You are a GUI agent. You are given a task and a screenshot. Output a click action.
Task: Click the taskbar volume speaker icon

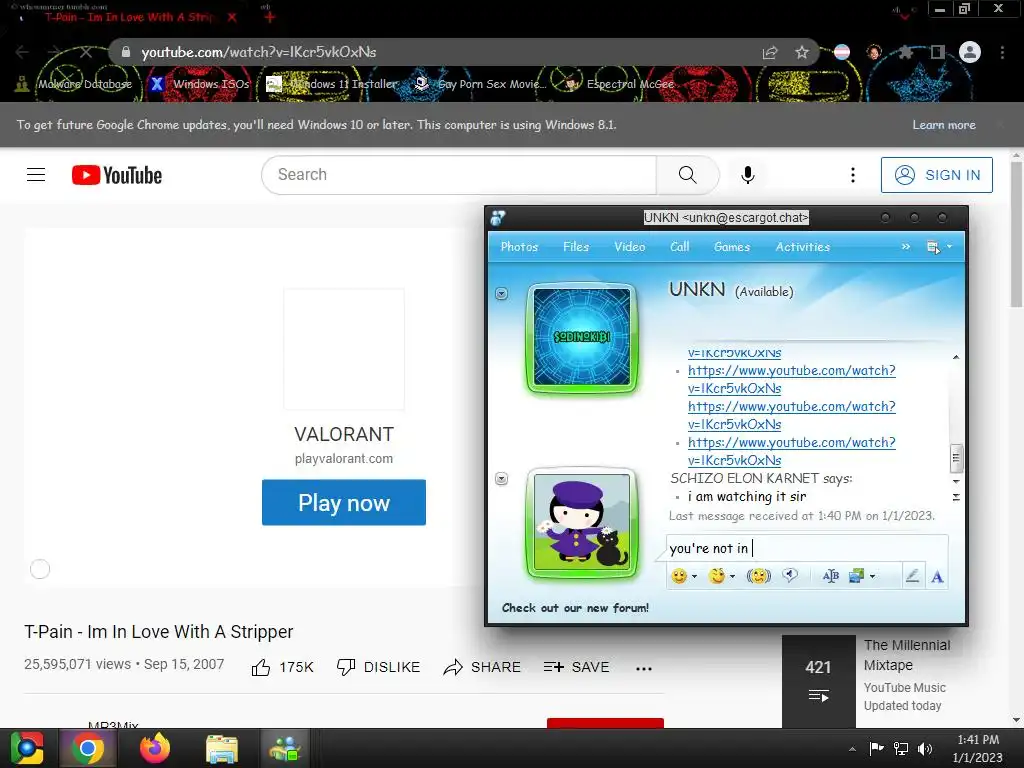pos(925,749)
